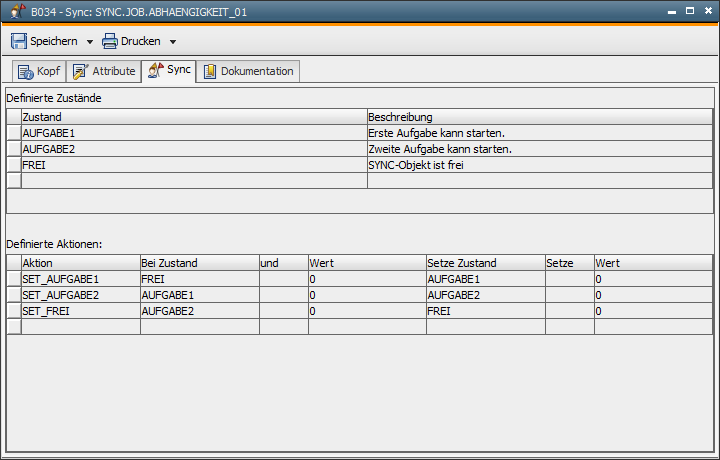The width and height of the screenshot is (720, 460).
Task: Select the SET_AUFGABE2 action cell
Action: [81, 295]
